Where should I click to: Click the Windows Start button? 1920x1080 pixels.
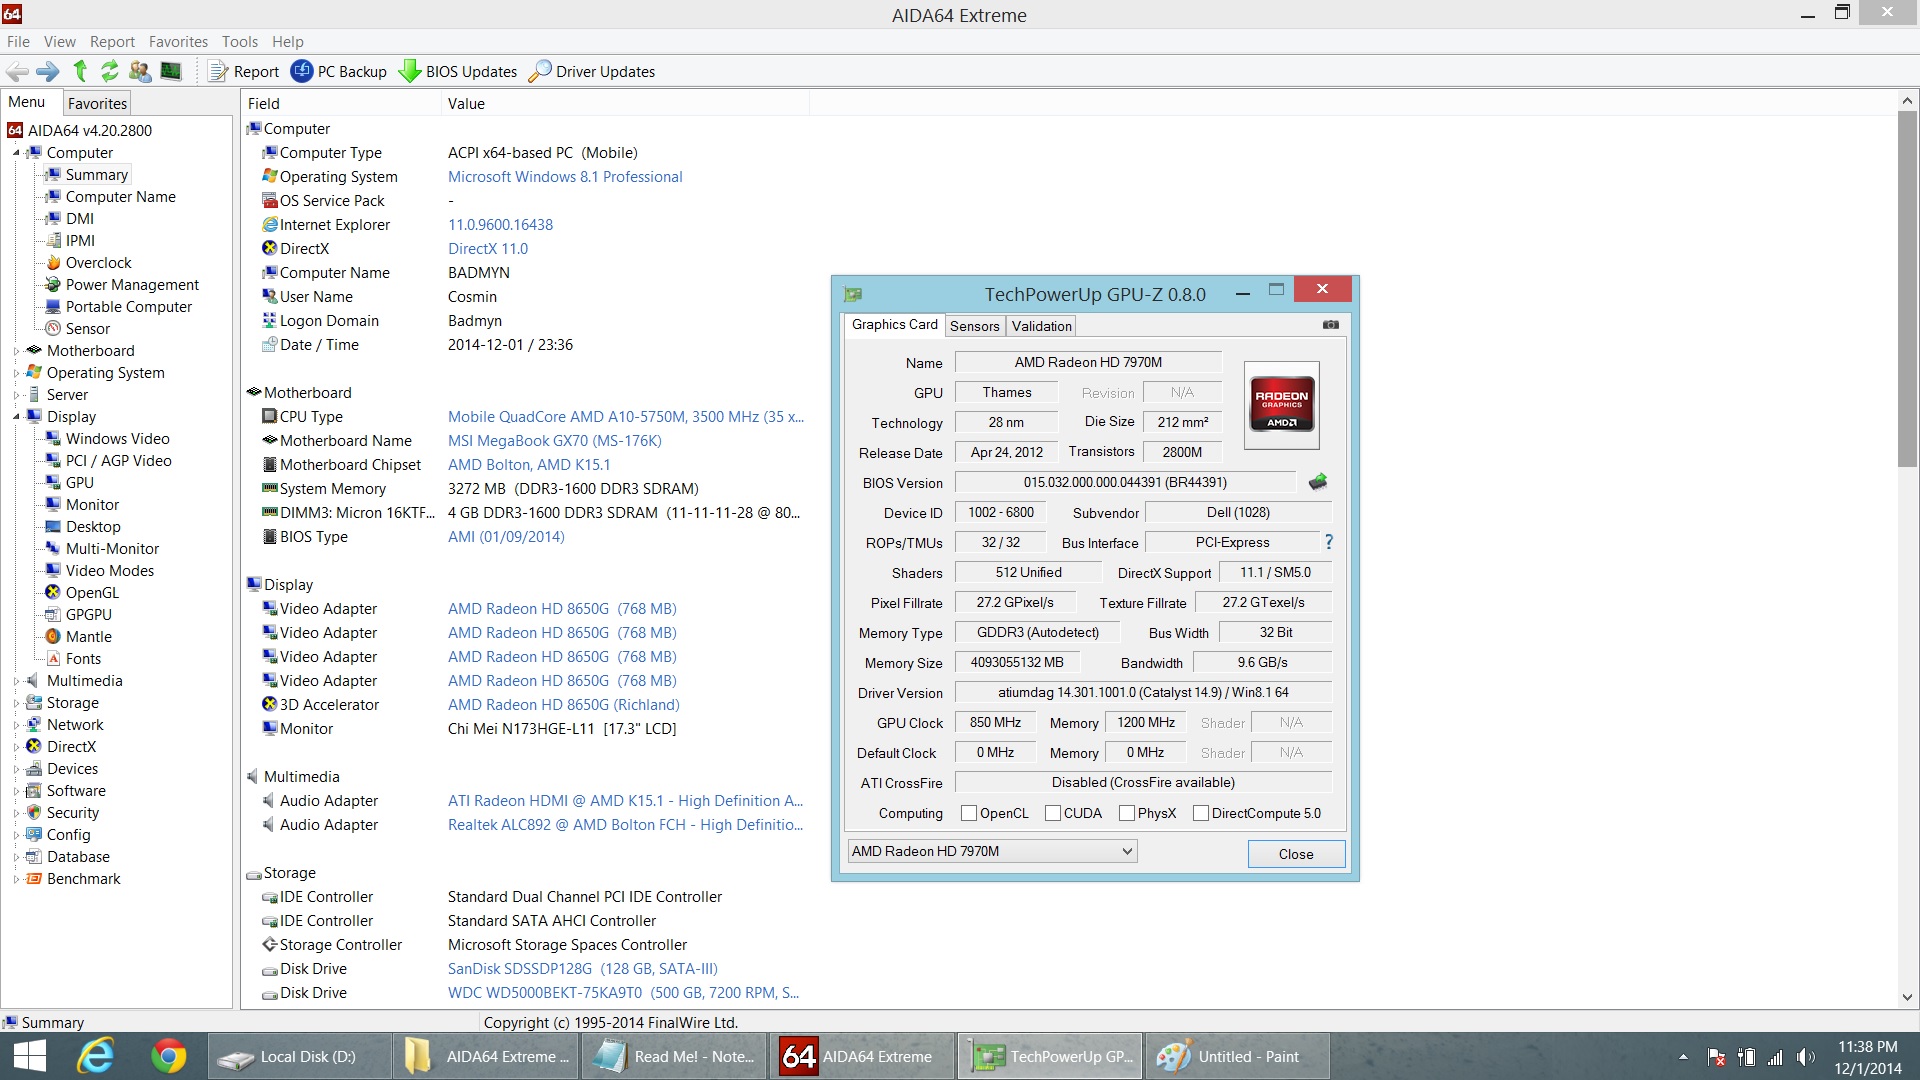(30, 1056)
